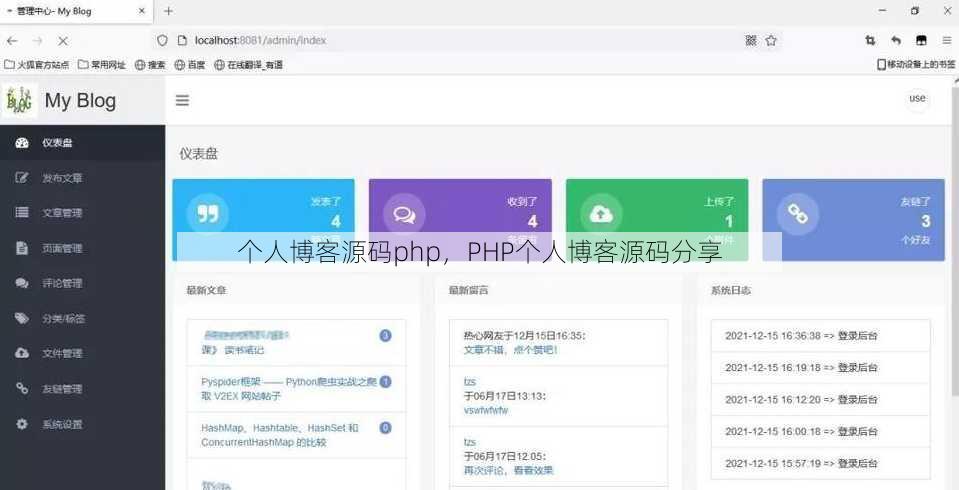Open the 搜索 bookmark
This screenshot has height=490, width=959.
coord(150,64)
